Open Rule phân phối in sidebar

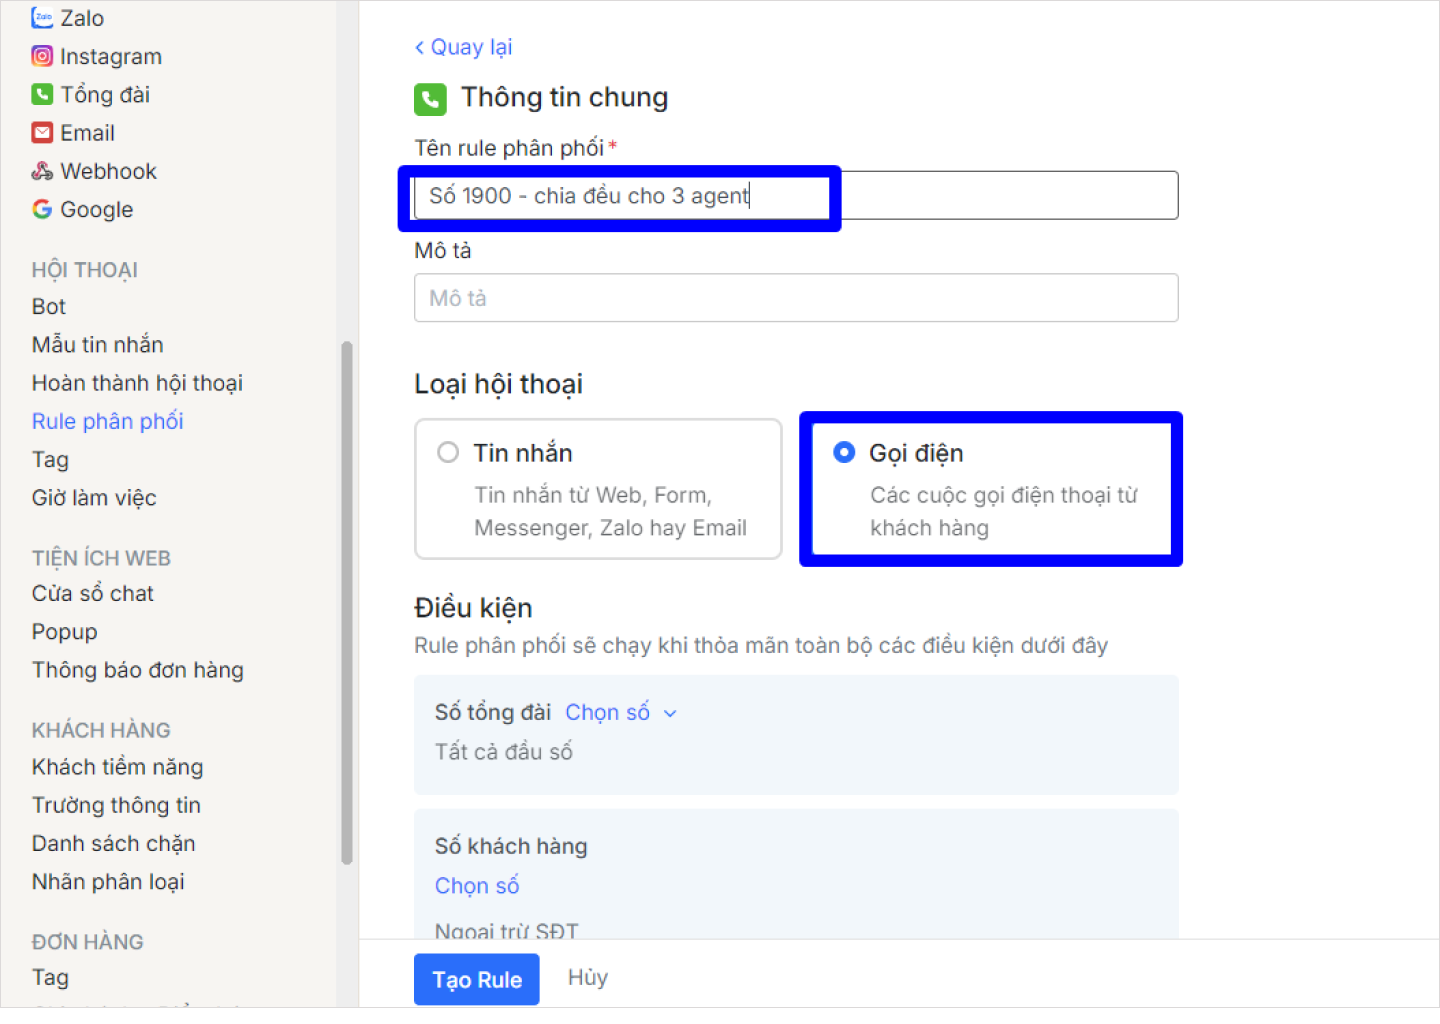(x=108, y=421)
